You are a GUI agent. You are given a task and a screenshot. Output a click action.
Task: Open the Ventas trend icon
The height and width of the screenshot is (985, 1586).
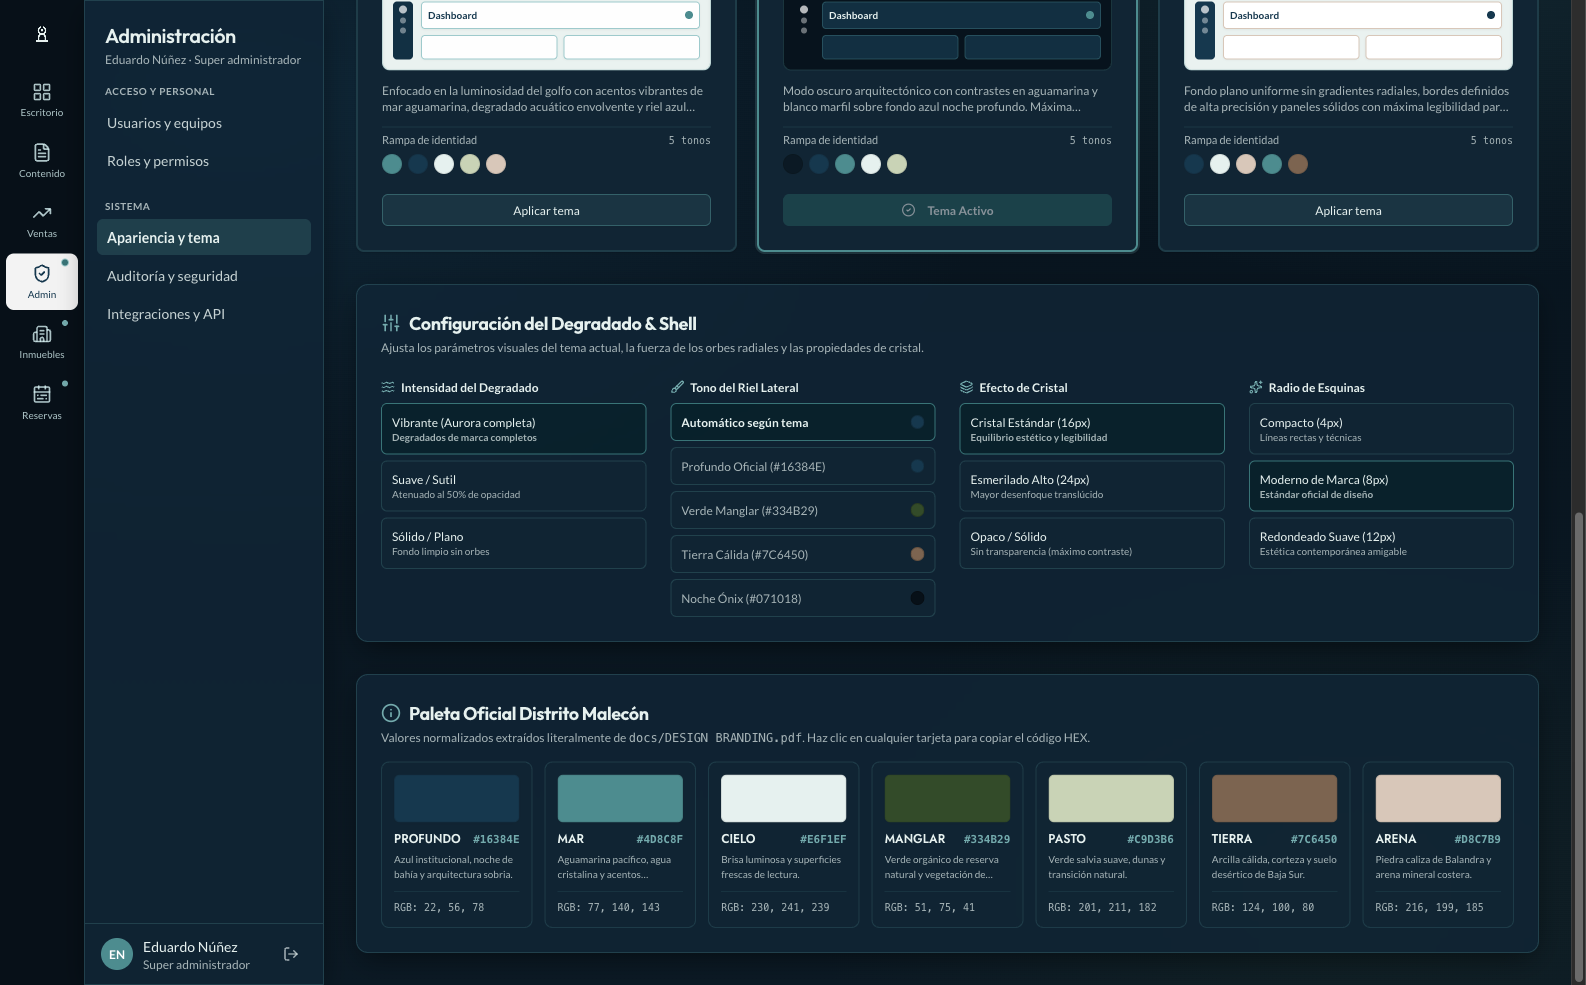click(42, 221)
